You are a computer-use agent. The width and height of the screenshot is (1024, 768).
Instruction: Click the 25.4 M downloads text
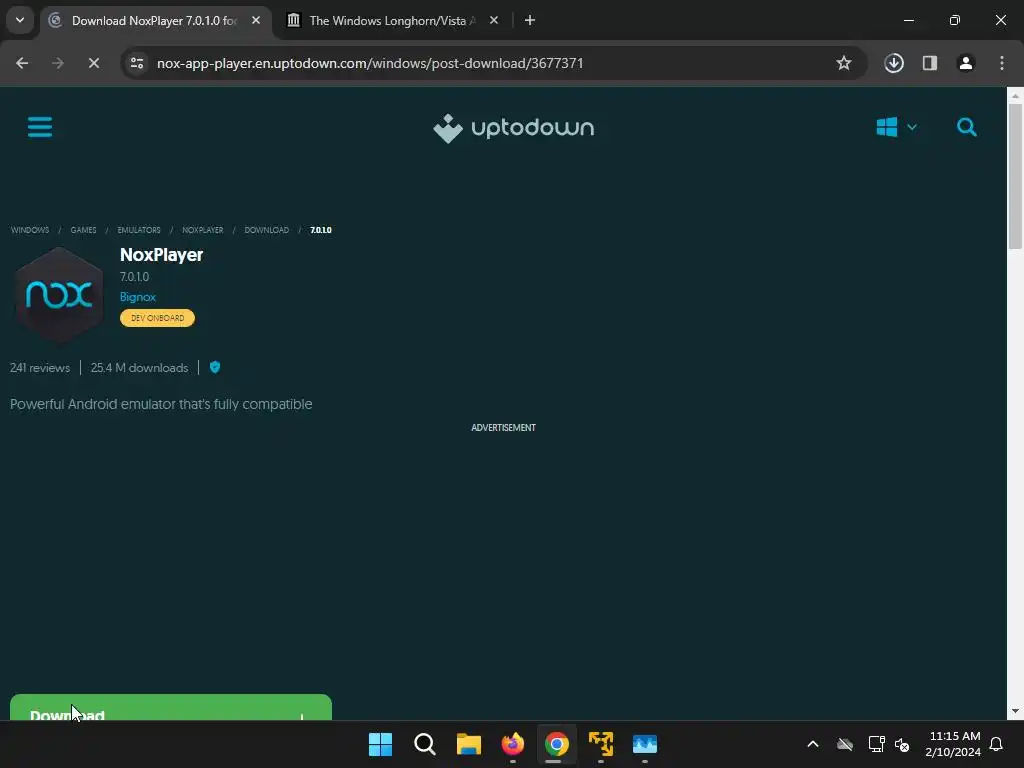[139, 368]
